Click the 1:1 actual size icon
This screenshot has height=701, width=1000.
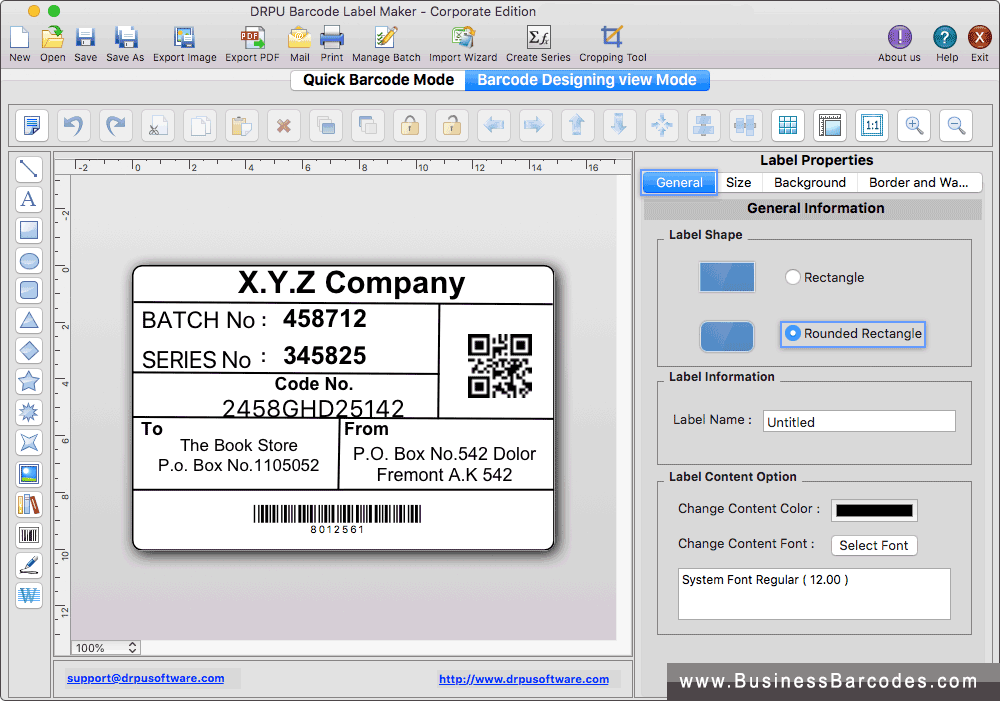[x=872, y=125]
